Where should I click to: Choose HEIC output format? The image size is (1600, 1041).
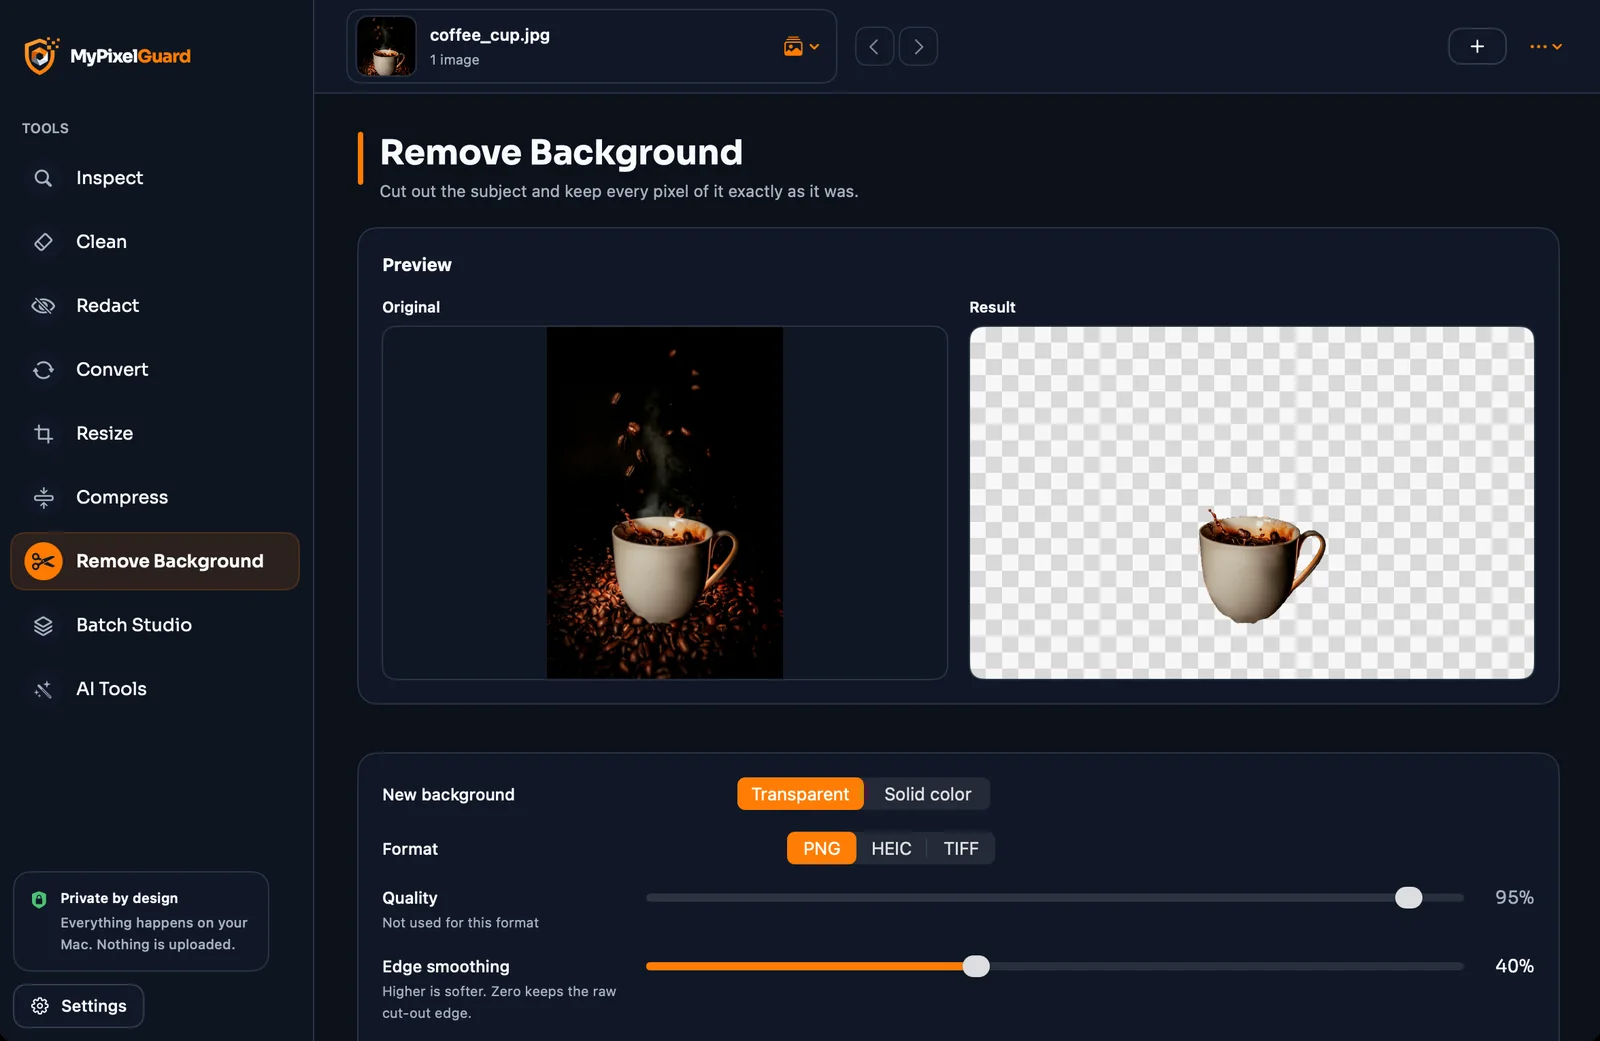891,849
